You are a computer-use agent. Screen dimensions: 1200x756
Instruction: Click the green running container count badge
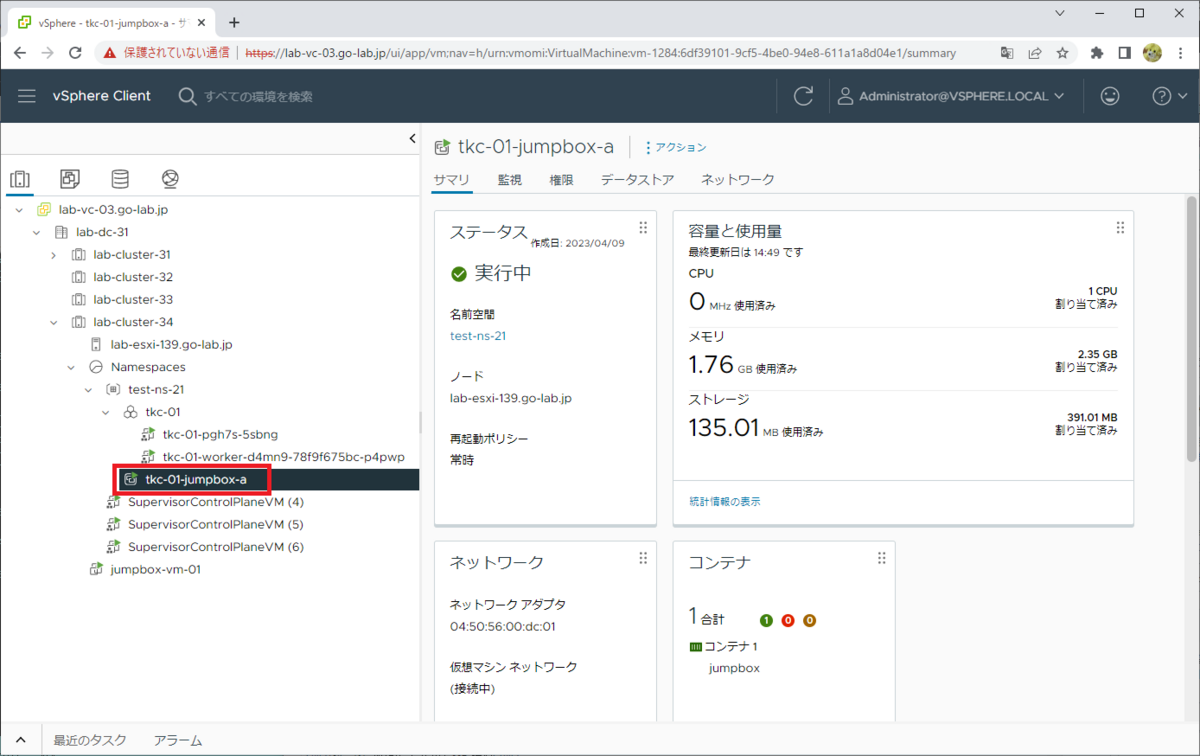(x=767, y=620)
